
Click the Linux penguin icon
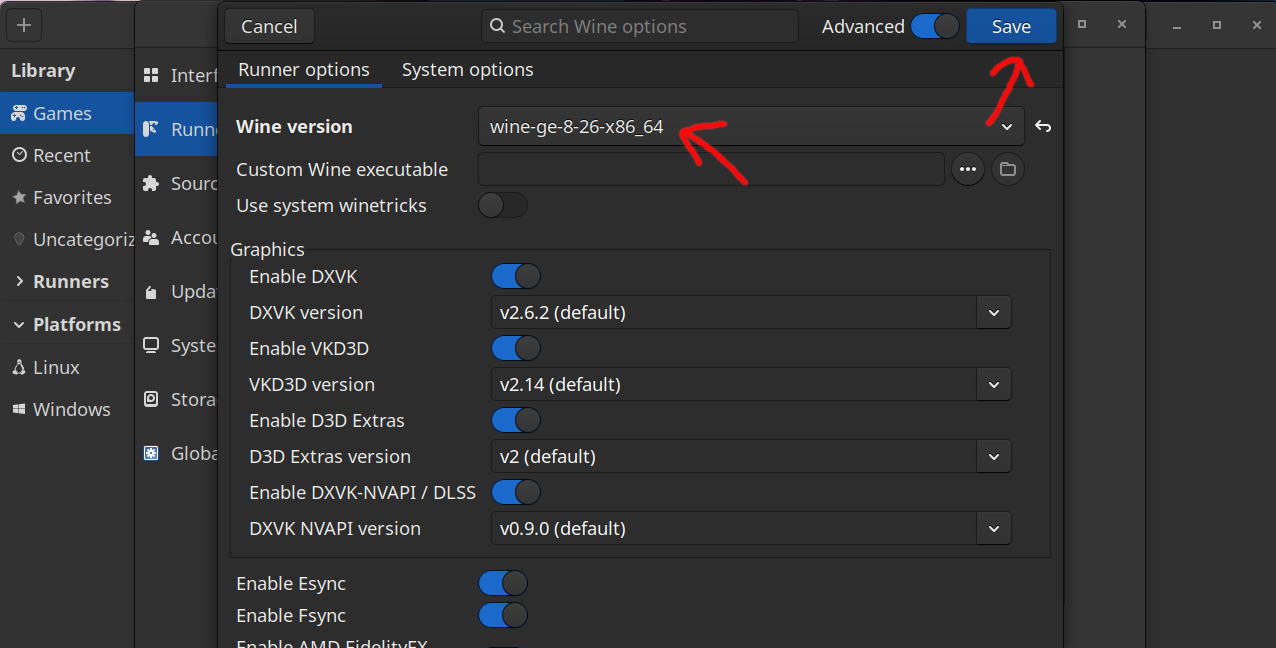pyautogui.click(x=19, y=367)
